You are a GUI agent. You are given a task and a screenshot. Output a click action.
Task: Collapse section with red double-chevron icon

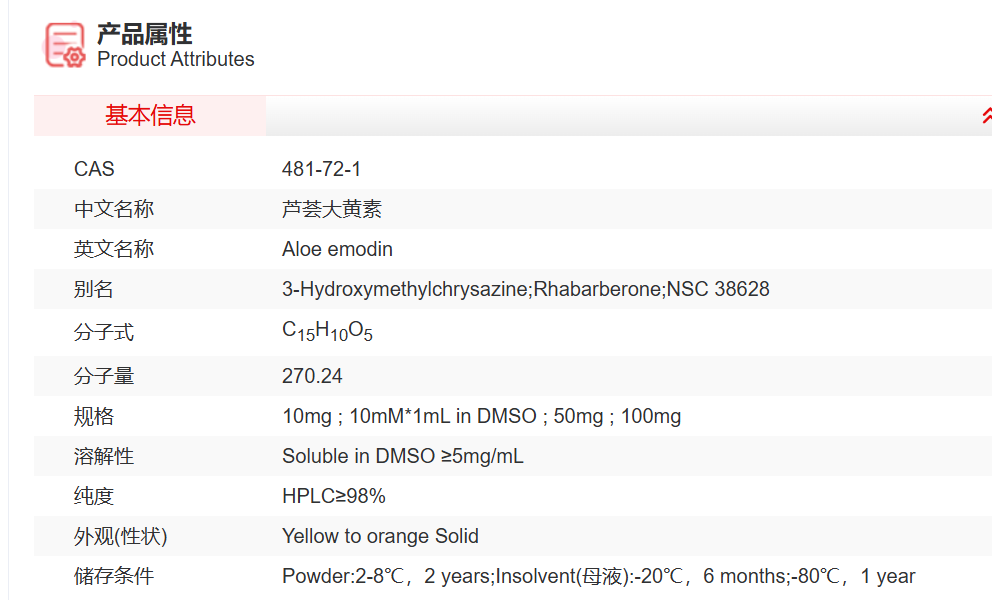(985, 116)
